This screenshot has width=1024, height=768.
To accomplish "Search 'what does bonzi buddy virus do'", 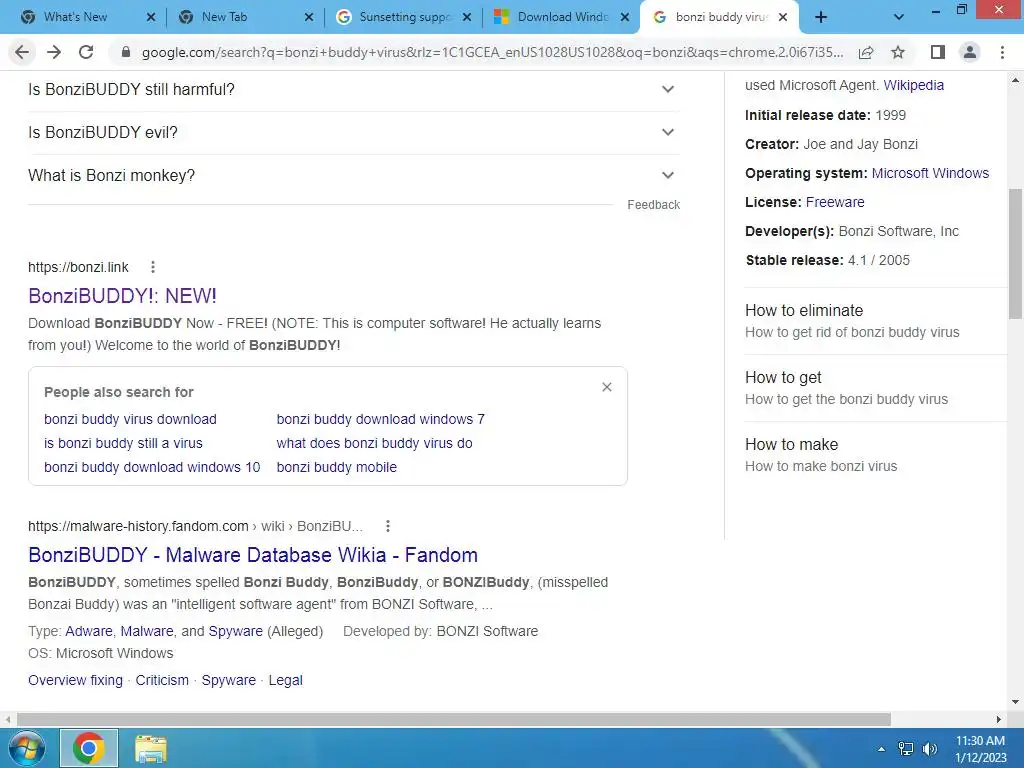I will (x=374, y=443).
